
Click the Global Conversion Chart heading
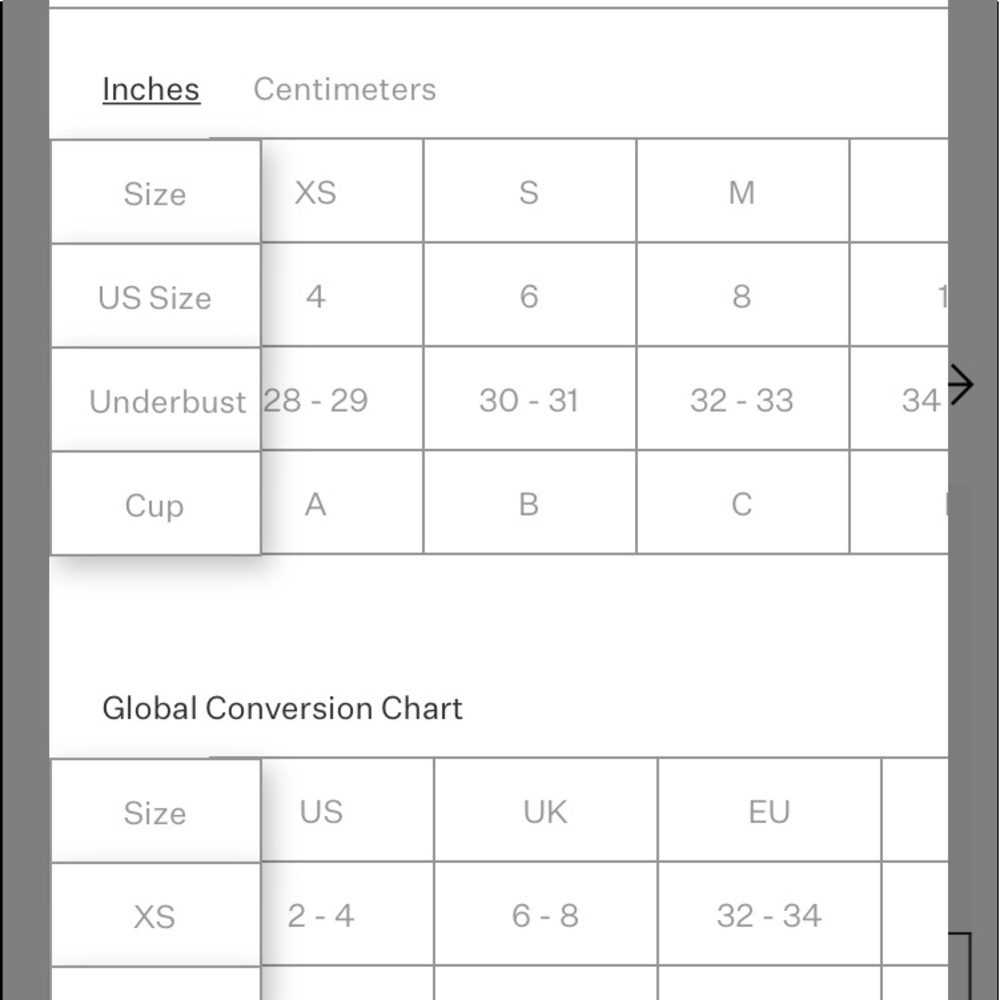(x=283, y=709)
